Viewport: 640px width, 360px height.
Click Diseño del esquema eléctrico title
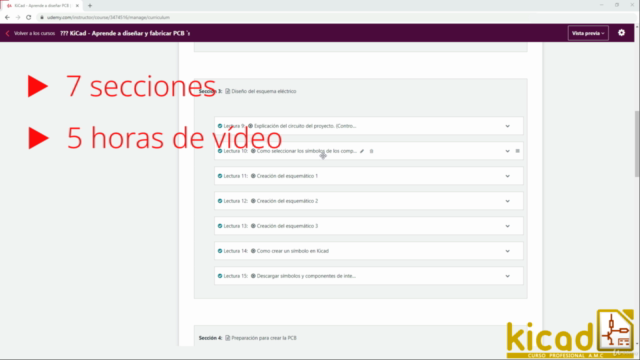264,91
